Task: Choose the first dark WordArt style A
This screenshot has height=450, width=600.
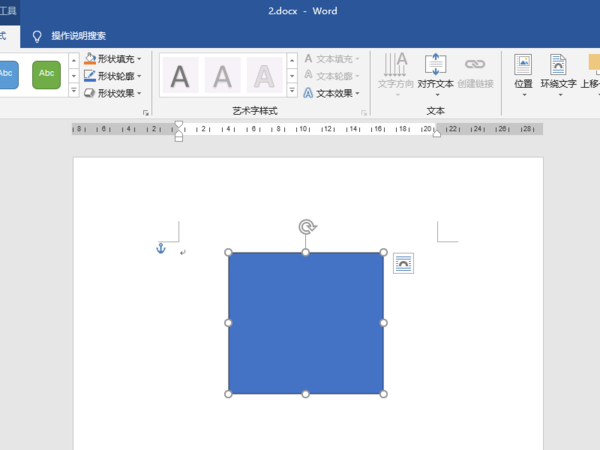Action: 180,75
